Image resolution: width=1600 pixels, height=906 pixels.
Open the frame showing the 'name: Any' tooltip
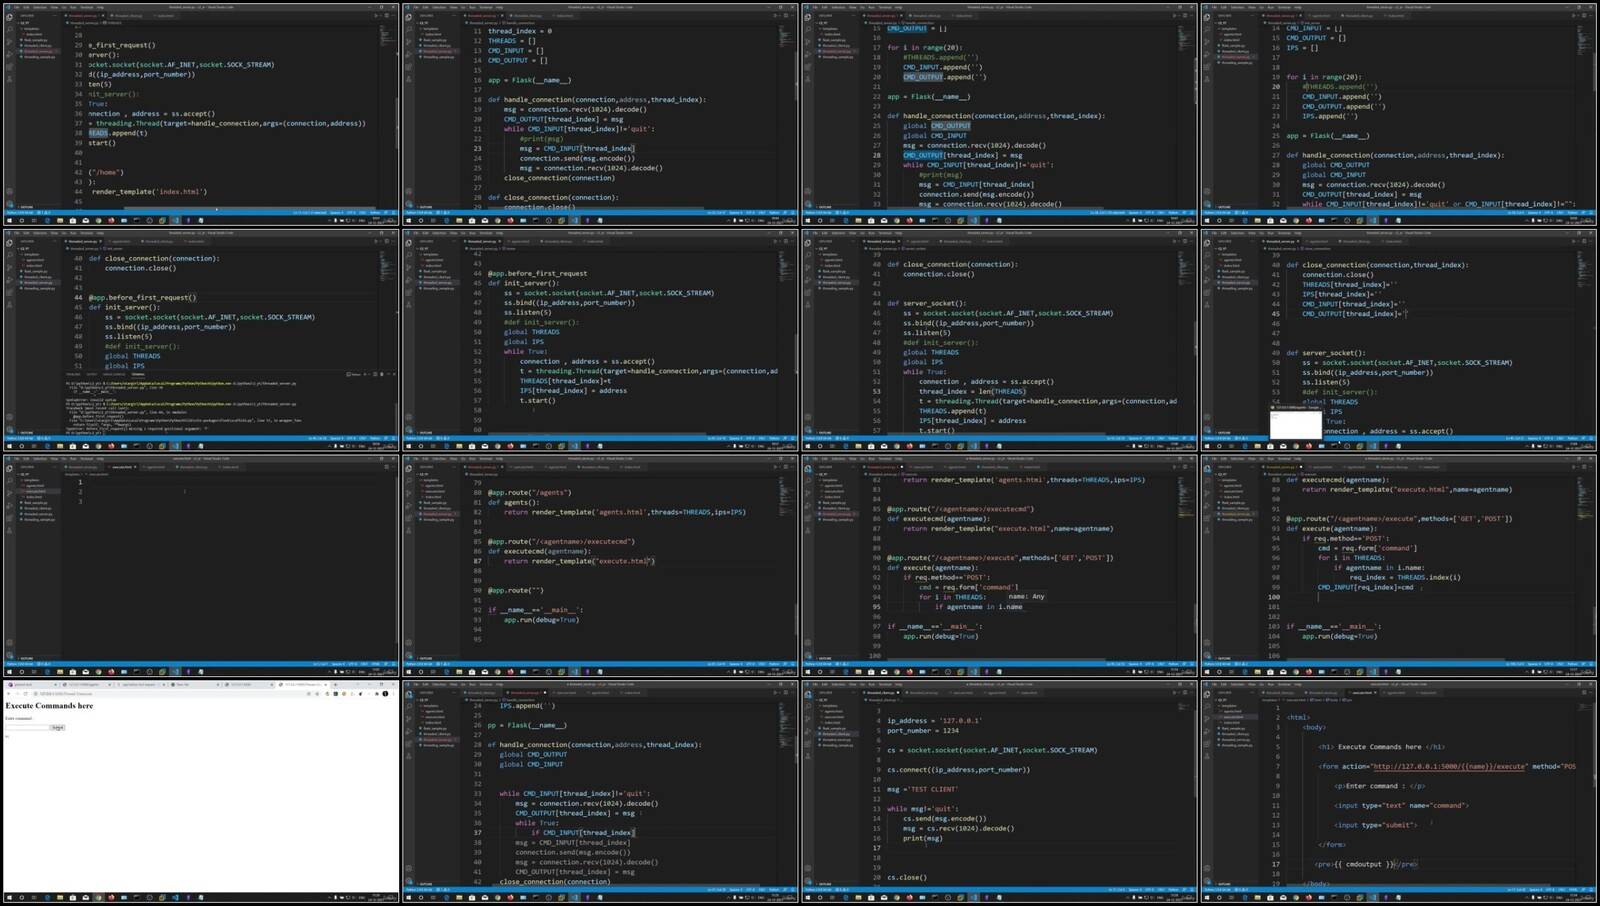pos(1000,566)
